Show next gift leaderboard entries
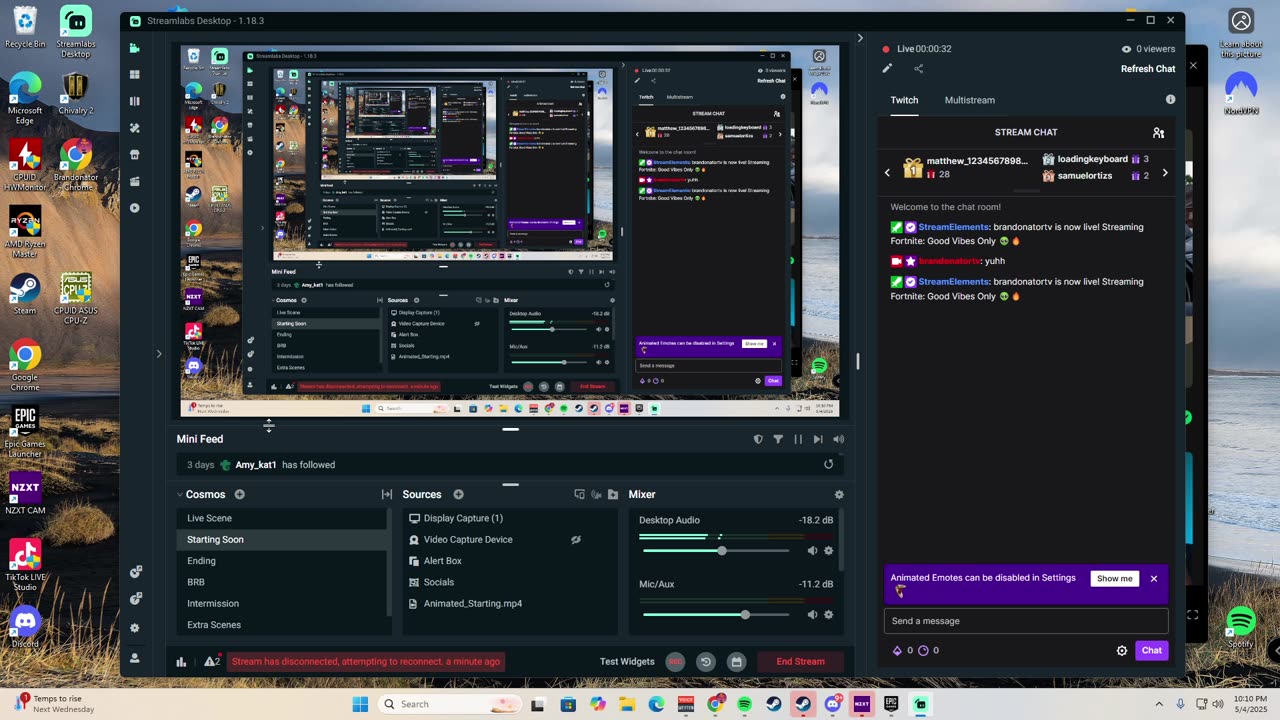 (1165, 173)
